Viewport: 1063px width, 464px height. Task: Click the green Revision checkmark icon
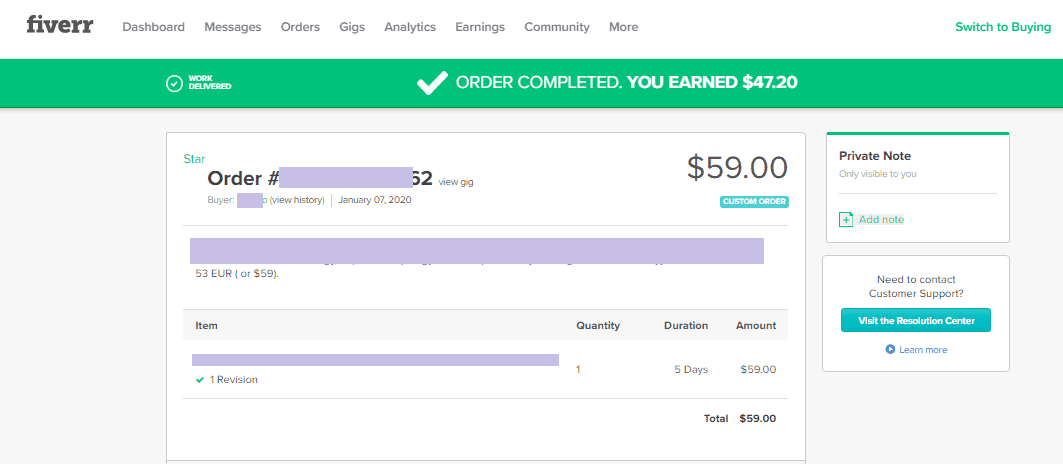click(x=200, y=380)
